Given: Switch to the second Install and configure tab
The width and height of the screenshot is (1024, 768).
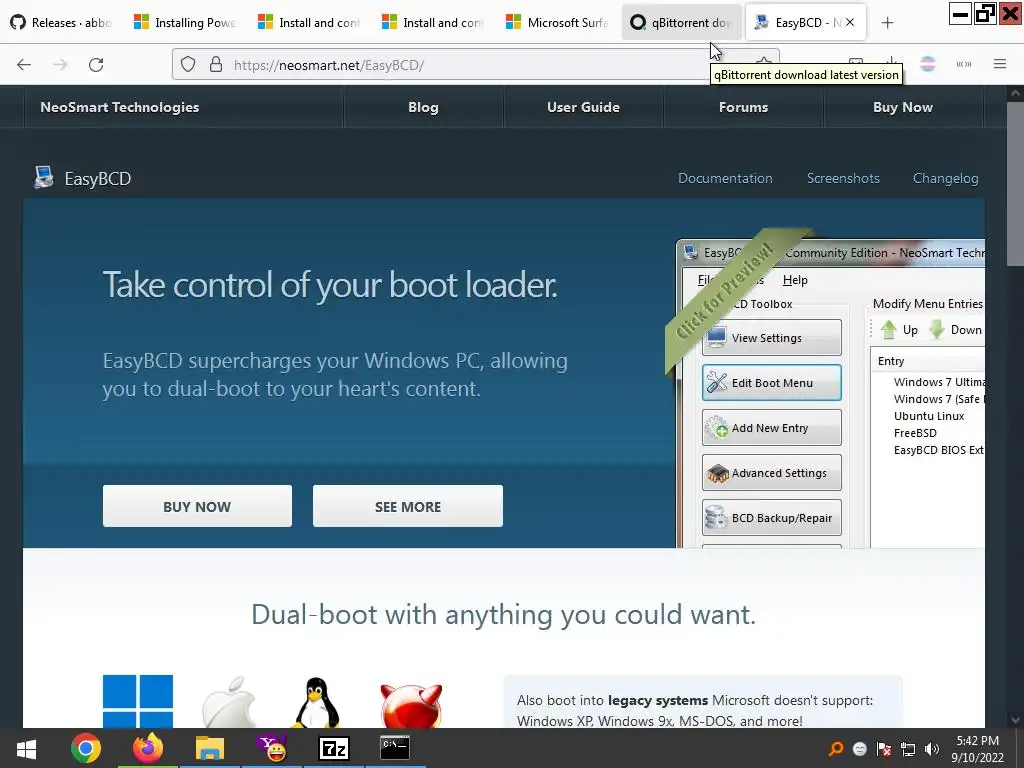Looking at the screenshot, I should [x=434, y=22].
